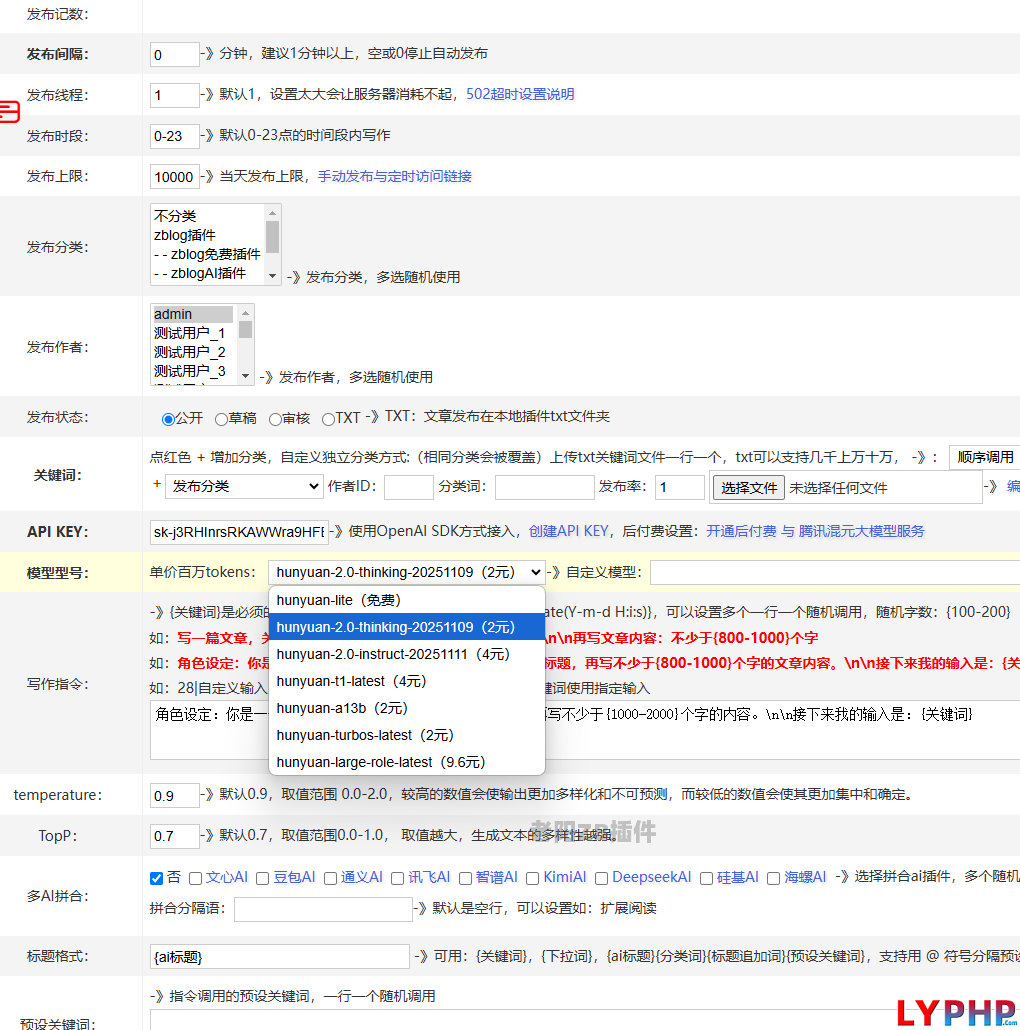1020x1030 pixels.
Task: Open the 502超时设置说明 link
Action: point(520,95)
